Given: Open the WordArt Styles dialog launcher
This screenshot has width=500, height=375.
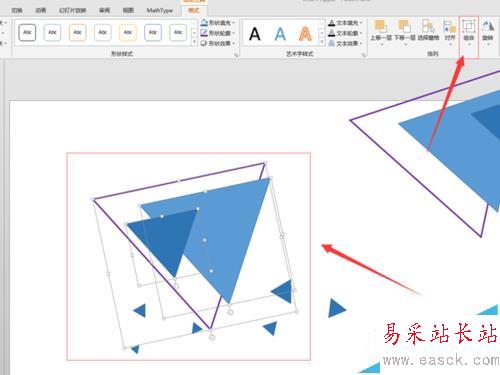Looking at the screenshot, I should pyautogui.click(x=364, y=55).
